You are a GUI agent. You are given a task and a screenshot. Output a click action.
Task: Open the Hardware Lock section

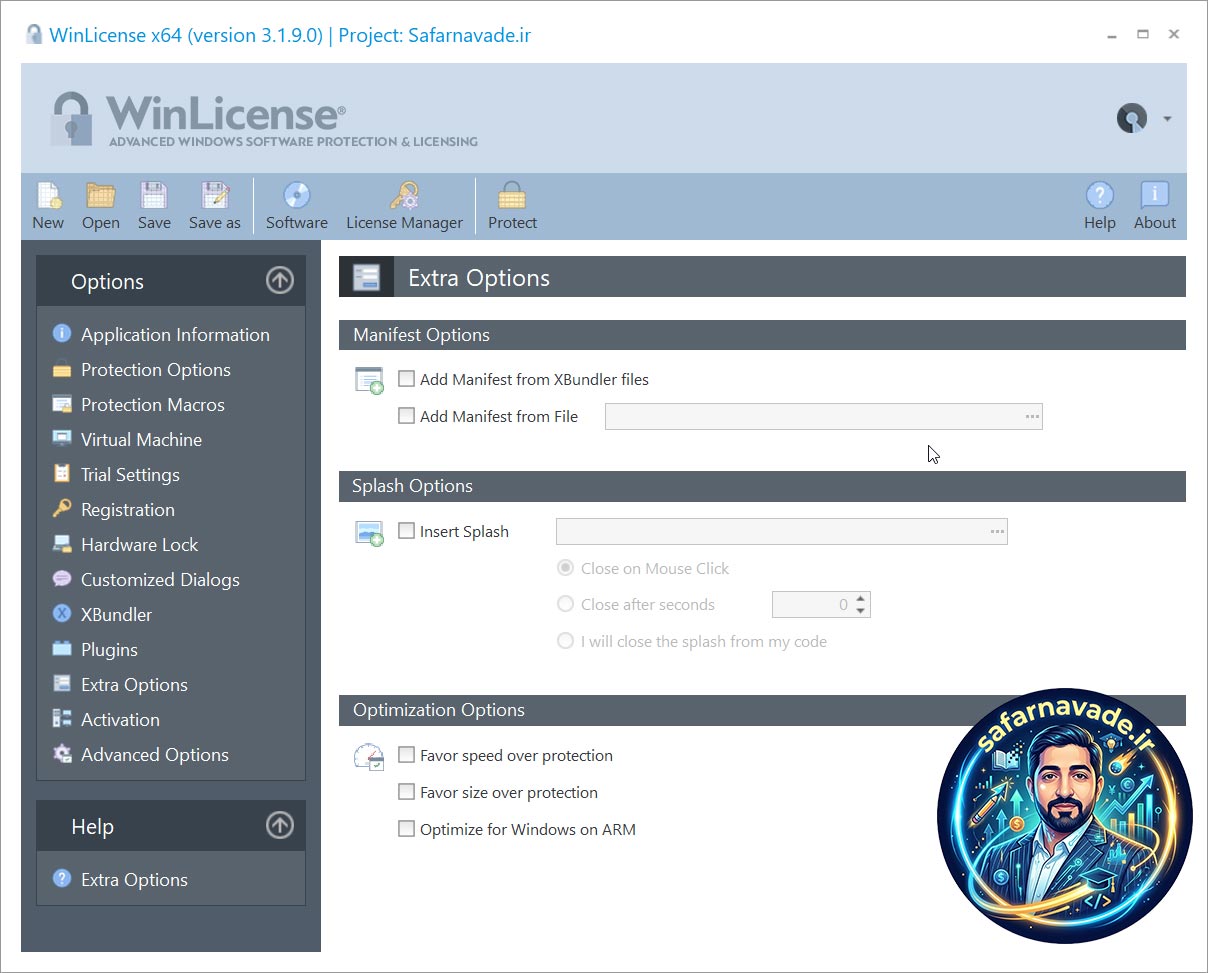tap(139, 544)
